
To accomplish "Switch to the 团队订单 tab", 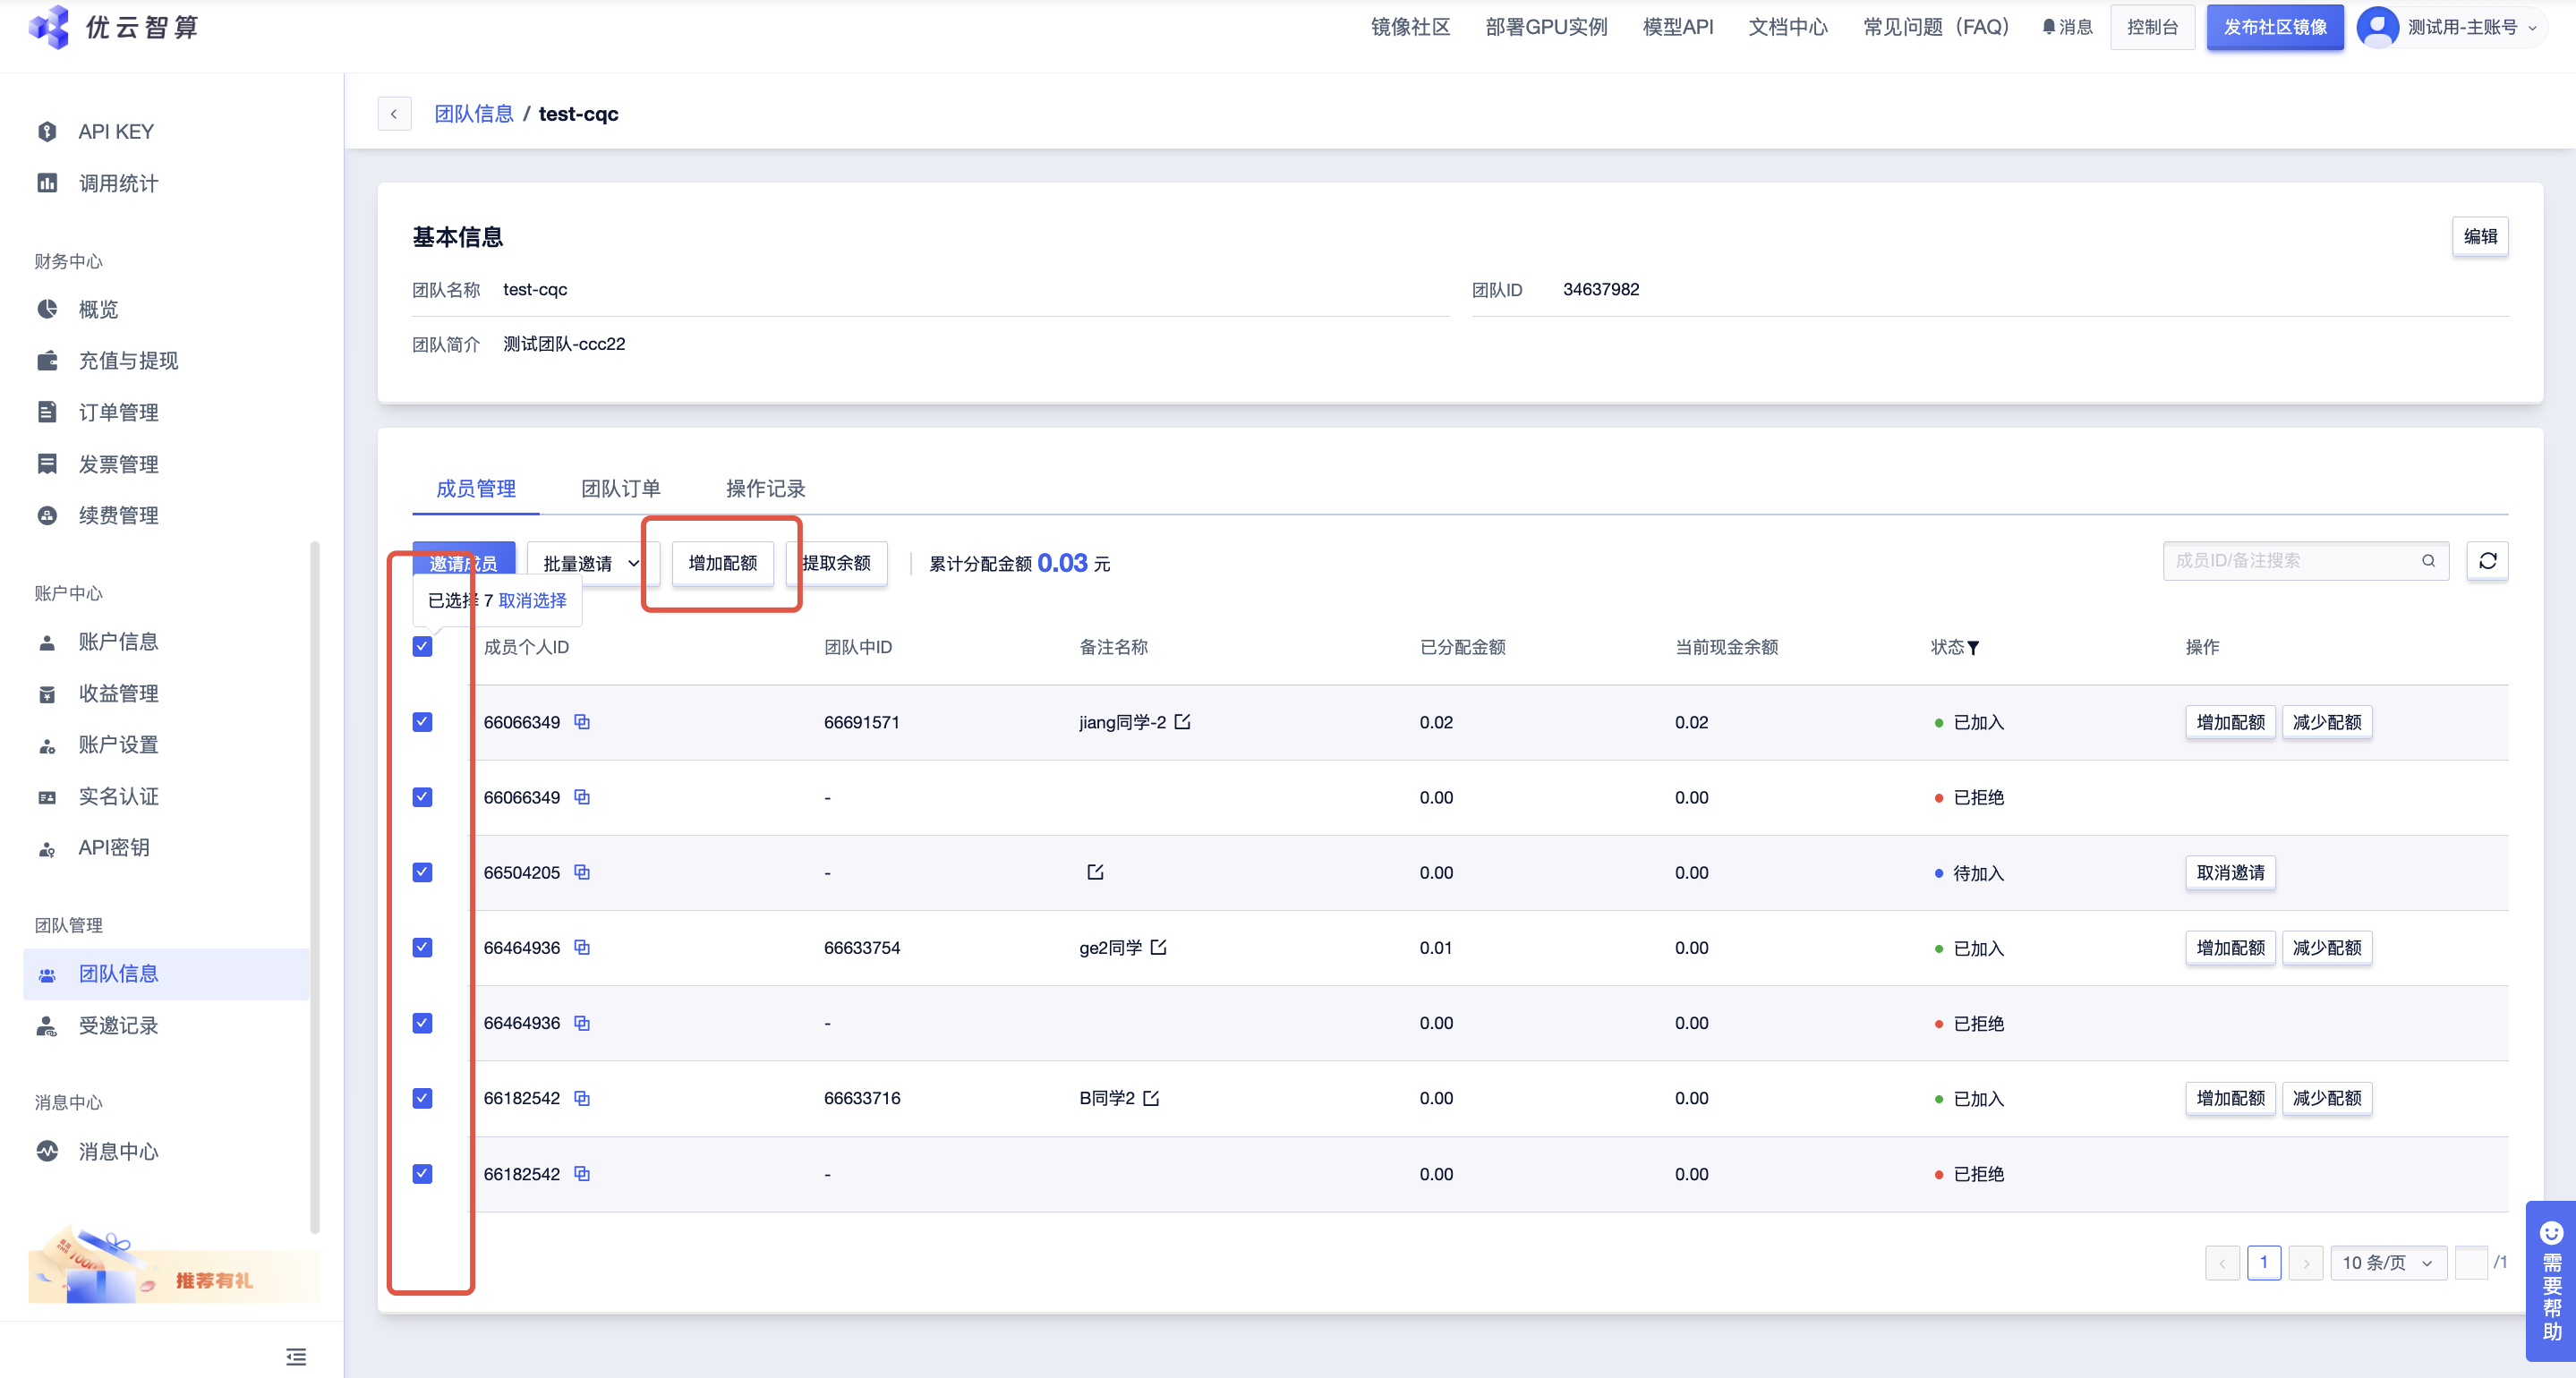I will [620, 488].
